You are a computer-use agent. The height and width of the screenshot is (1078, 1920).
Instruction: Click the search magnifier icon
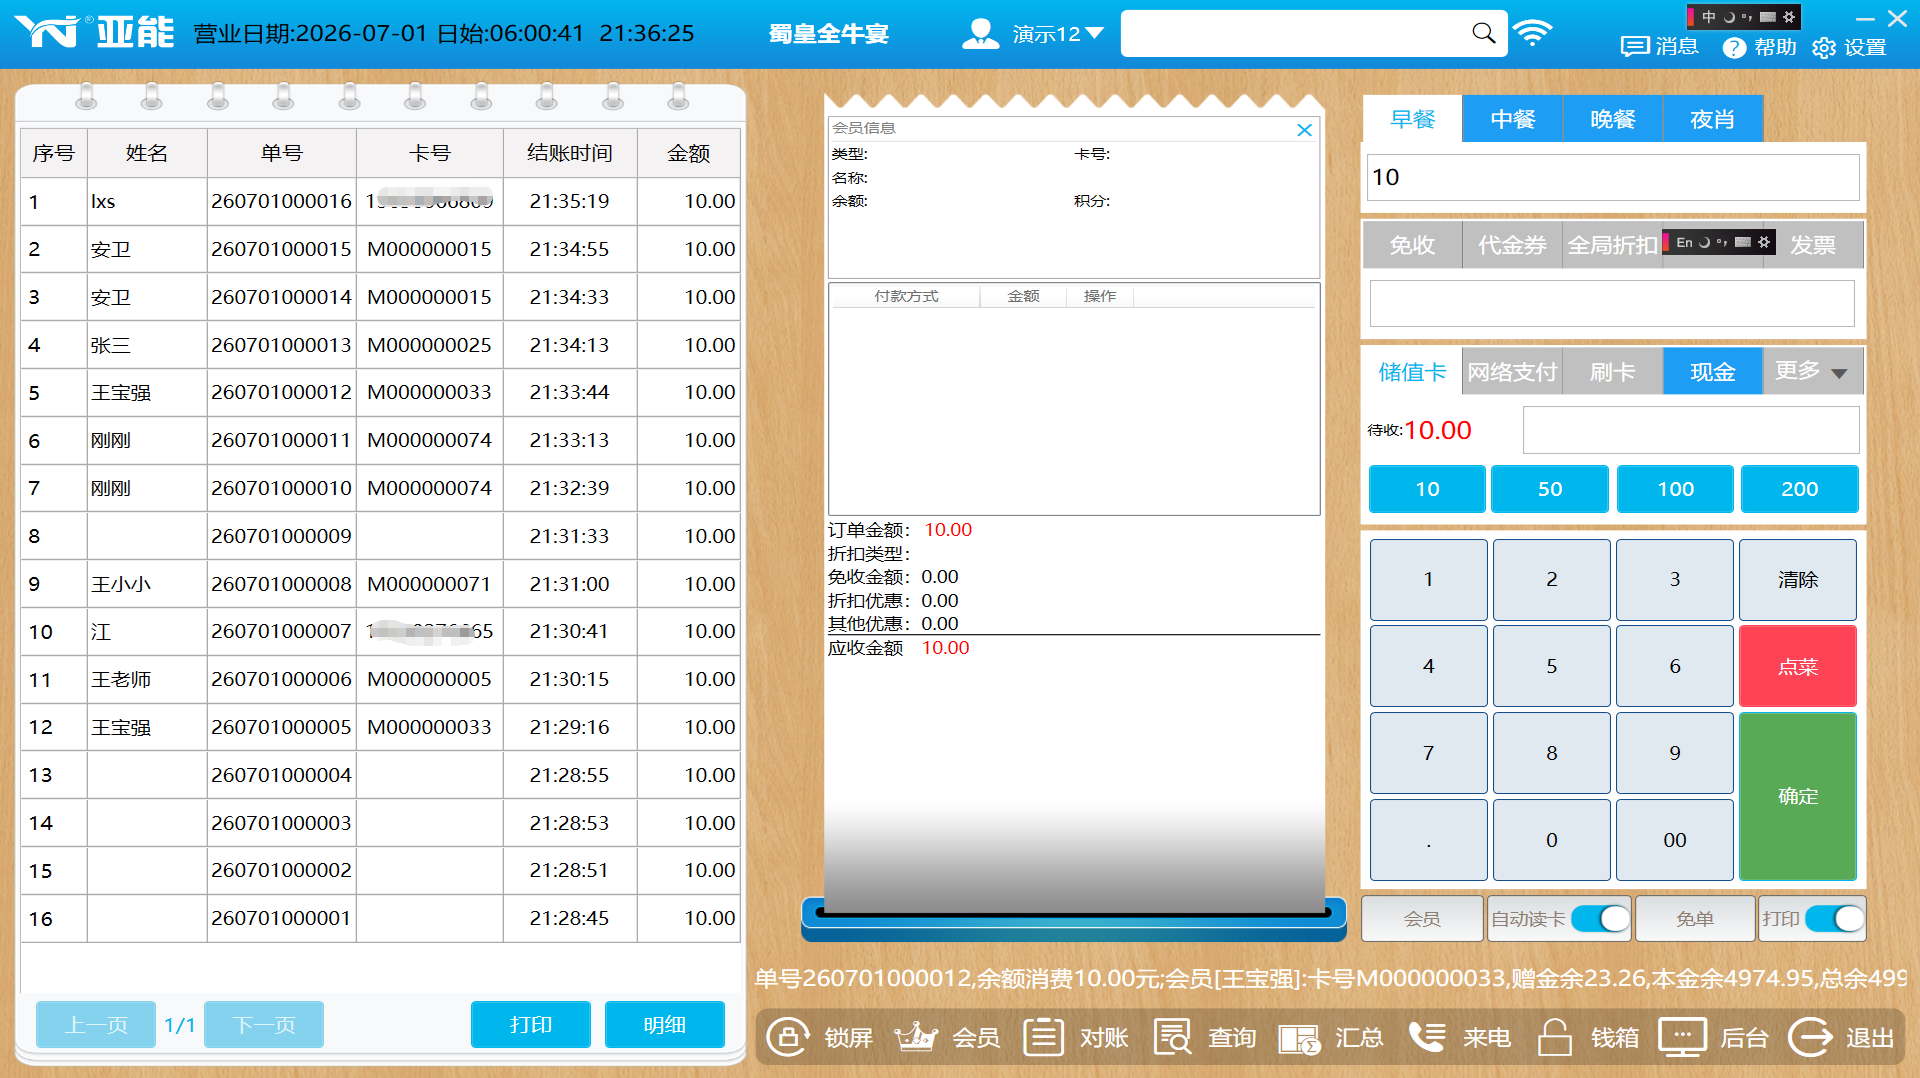point(1484,33)
